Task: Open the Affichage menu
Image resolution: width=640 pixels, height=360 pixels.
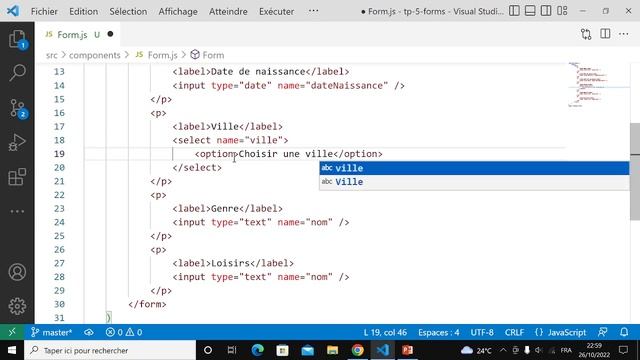Action: click(x=178, y=11)
